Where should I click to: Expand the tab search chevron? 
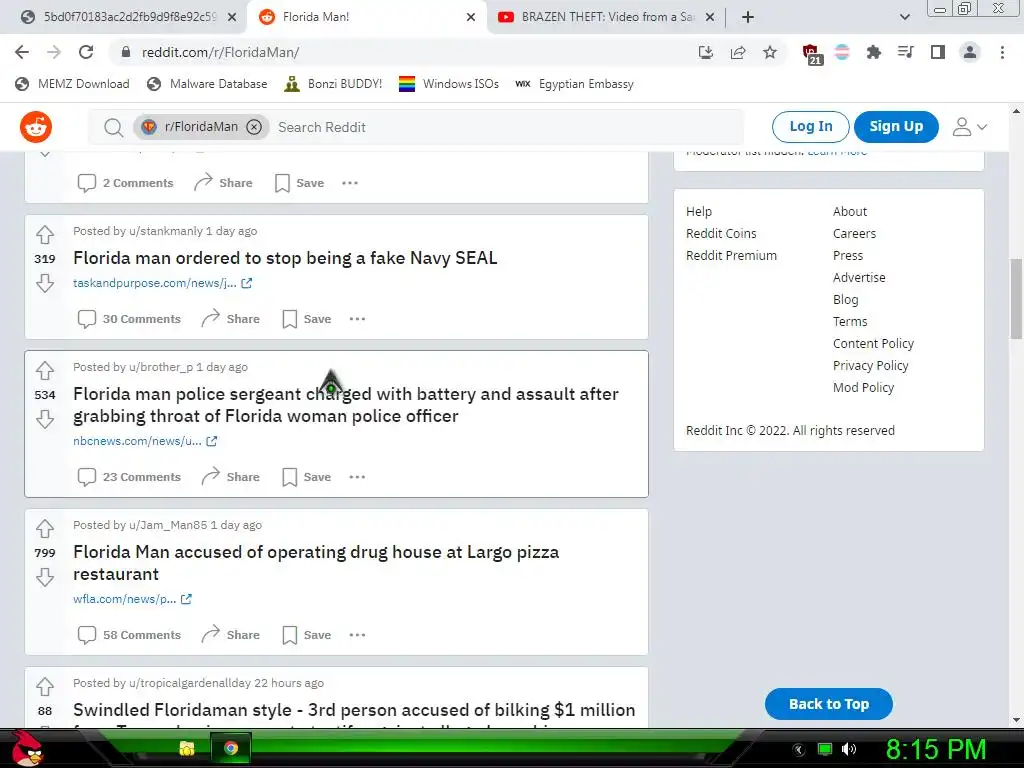pos(904,17)
